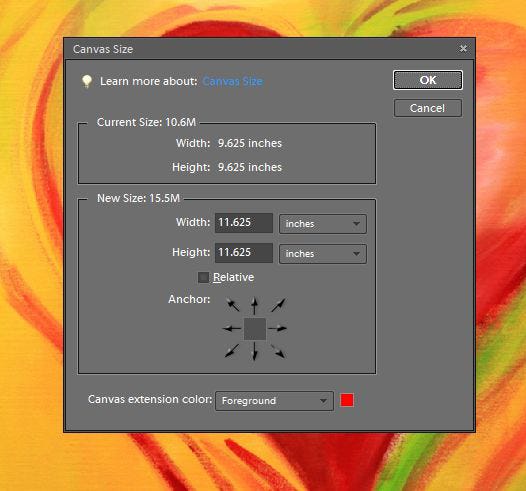526x491 pixels.
Task: Click OK to apply canvas size
Action: (x=428, y=80)
